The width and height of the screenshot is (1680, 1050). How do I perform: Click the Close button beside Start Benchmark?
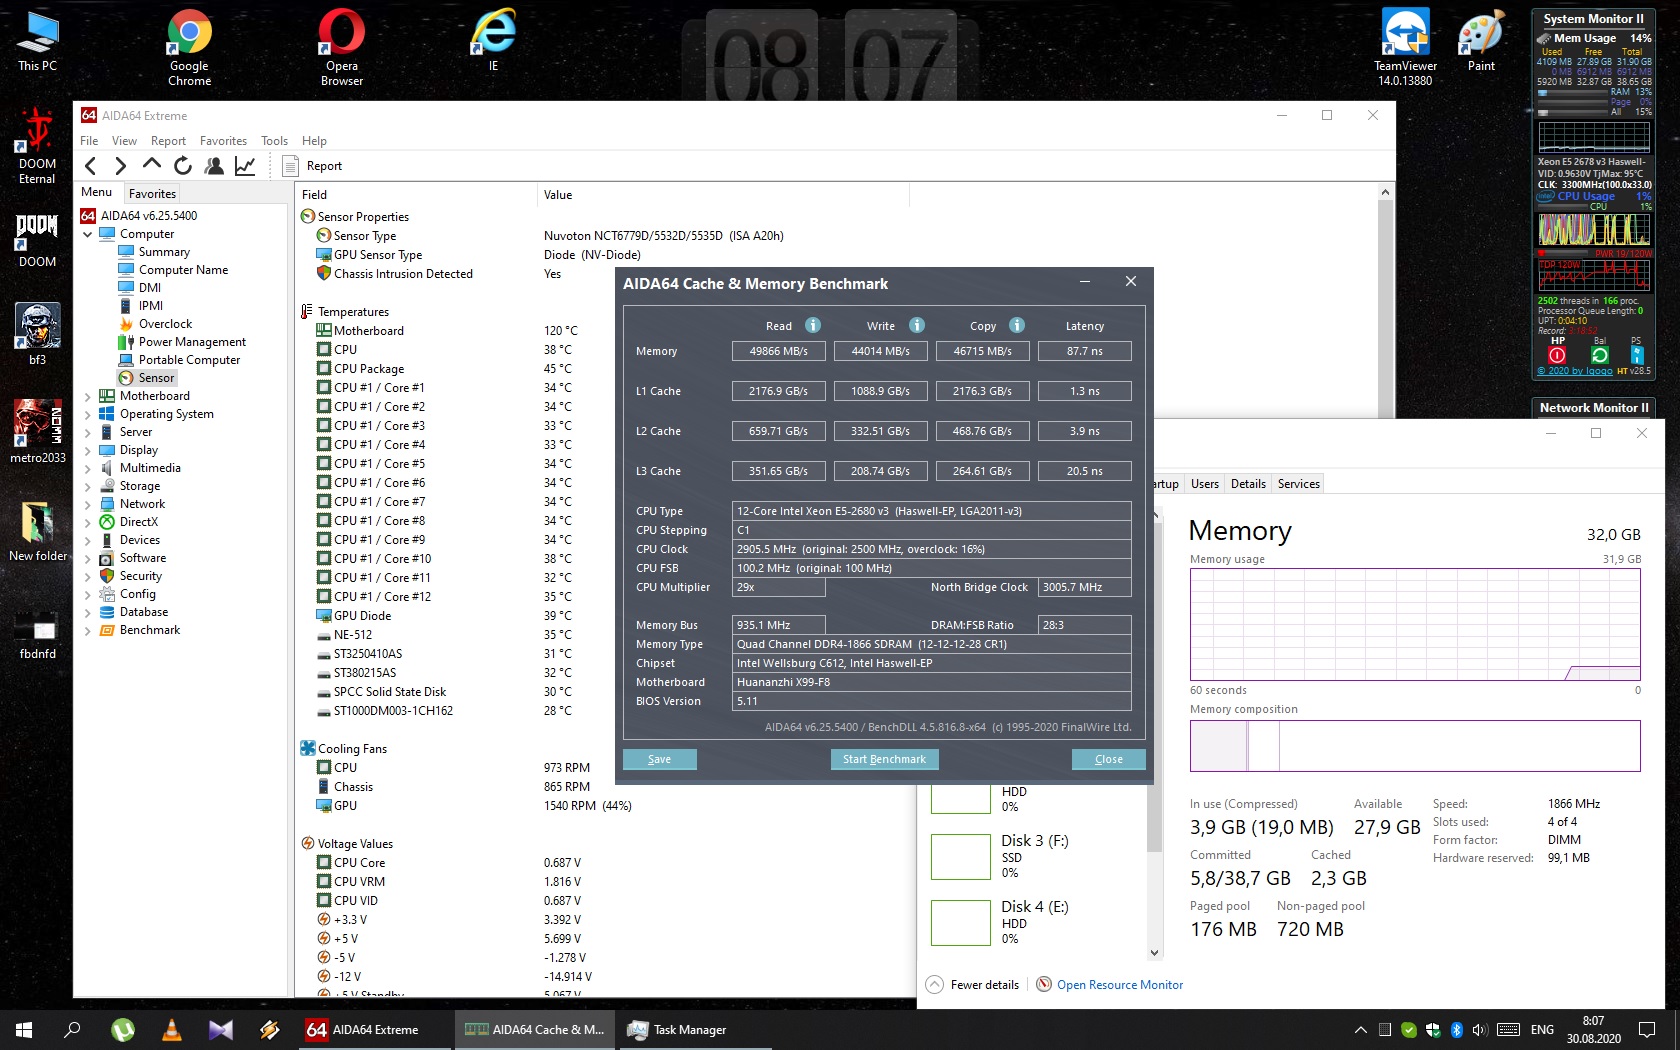tap(1108, 759)
